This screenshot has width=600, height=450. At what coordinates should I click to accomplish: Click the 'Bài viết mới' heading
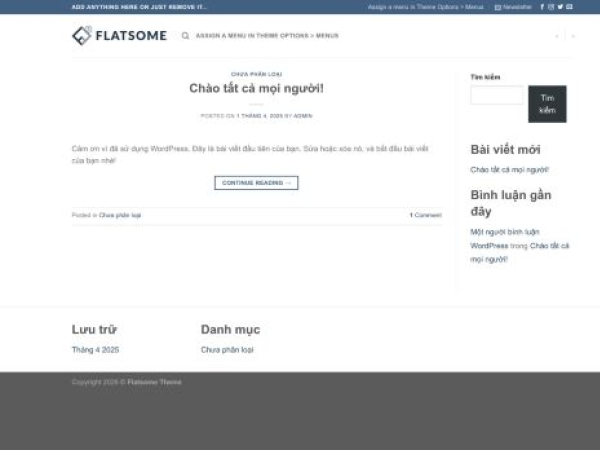tap(505, 150)
